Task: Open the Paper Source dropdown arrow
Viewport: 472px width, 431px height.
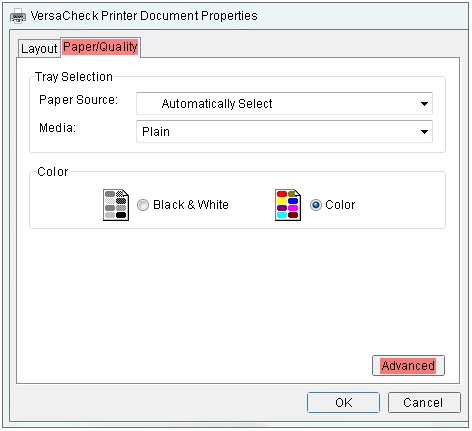Action: coord(424,104)
